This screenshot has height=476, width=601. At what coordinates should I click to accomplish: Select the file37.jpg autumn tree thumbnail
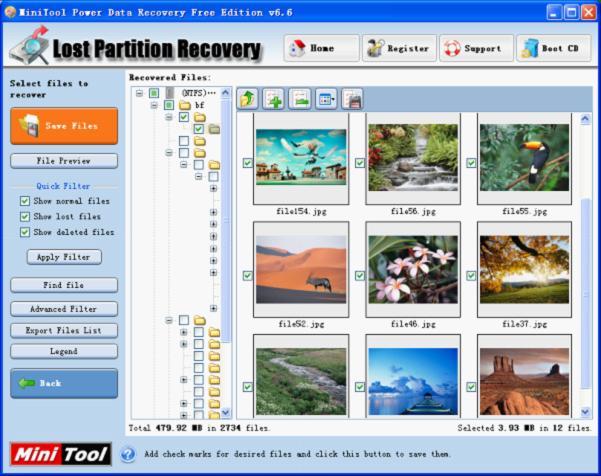coord(524,270)
